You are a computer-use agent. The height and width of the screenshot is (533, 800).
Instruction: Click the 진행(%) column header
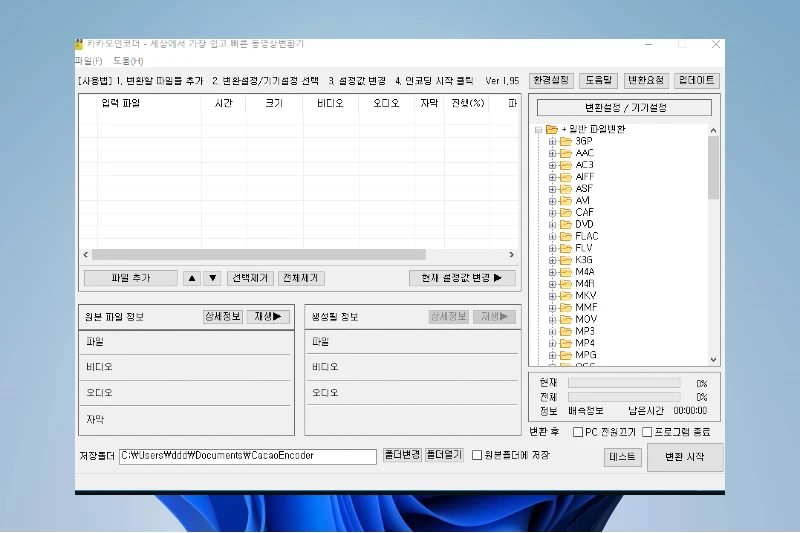coord(467,103)
